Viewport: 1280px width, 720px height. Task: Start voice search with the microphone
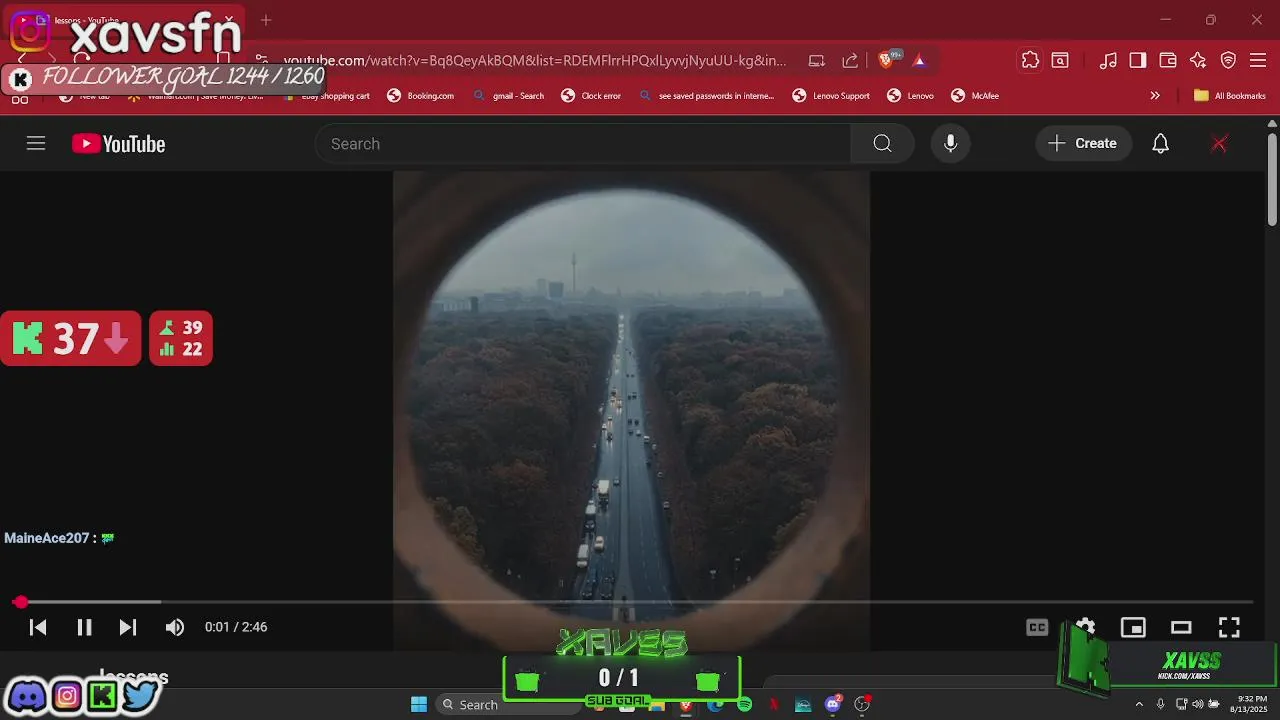(950, 143)
